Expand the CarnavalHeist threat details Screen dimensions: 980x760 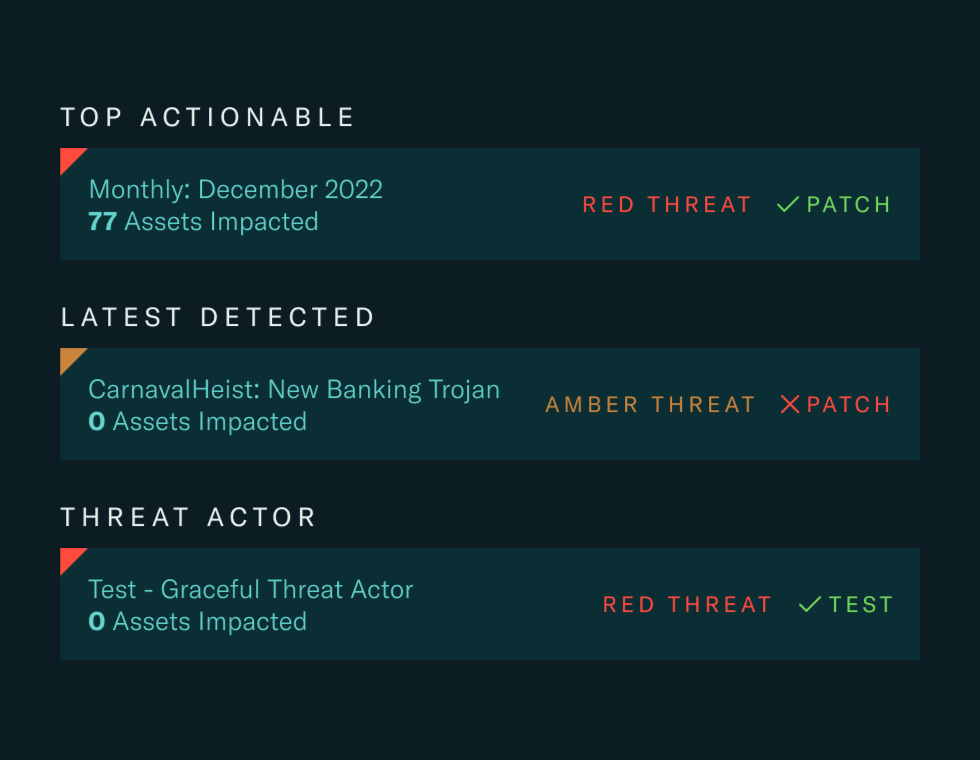pos(490,404)
